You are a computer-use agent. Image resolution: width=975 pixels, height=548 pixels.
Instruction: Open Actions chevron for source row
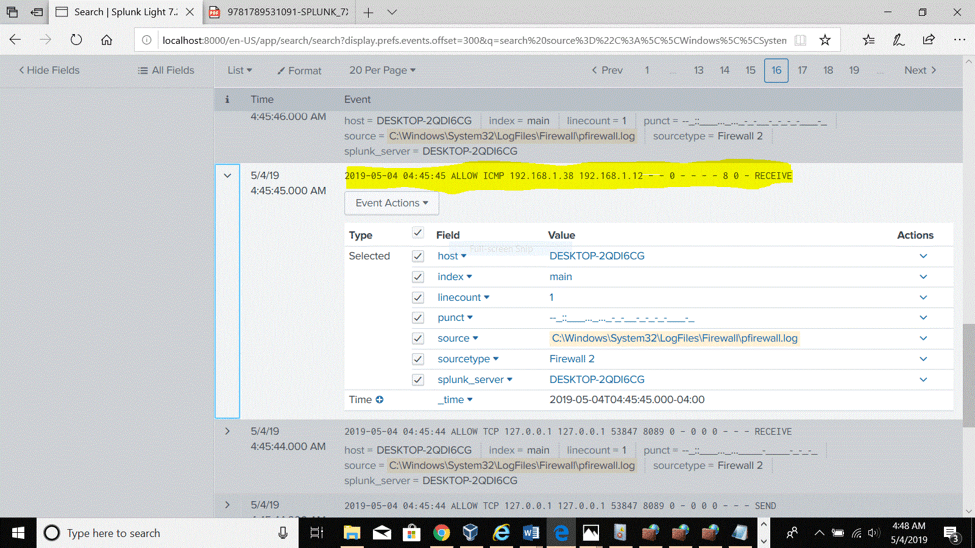pyautogui.click(x=923, y=338)
